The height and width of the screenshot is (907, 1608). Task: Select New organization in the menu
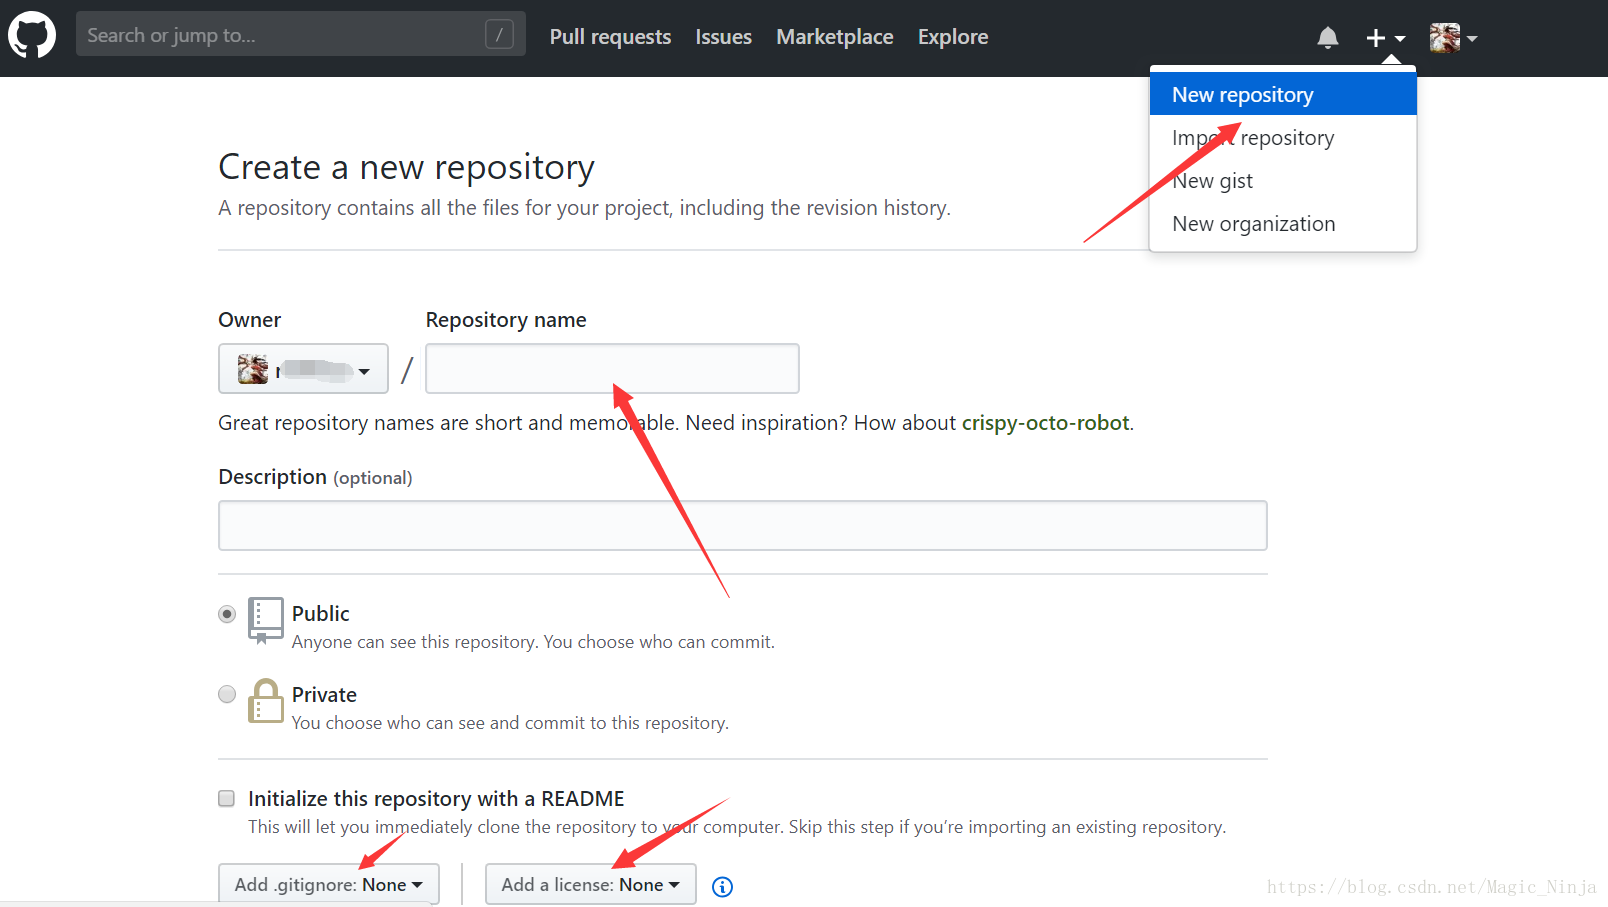coord(1283,223)
